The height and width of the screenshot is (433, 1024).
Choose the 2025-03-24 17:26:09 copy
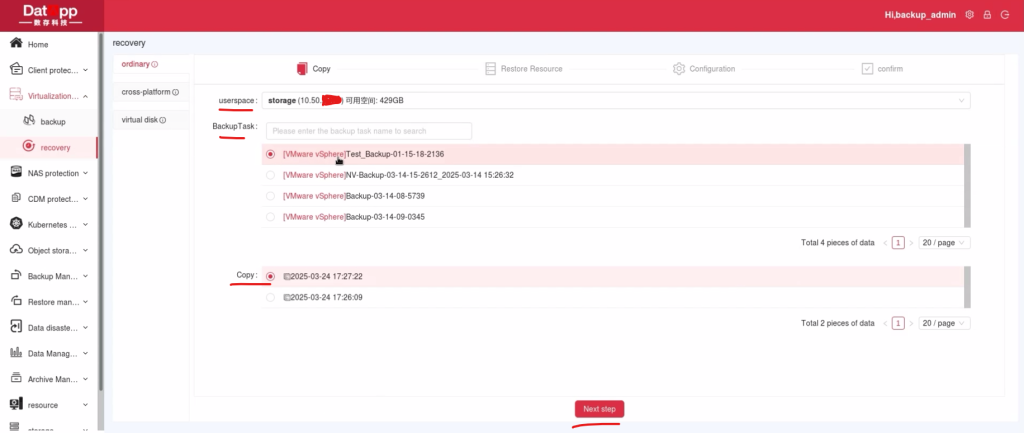[x=270, y=297]
